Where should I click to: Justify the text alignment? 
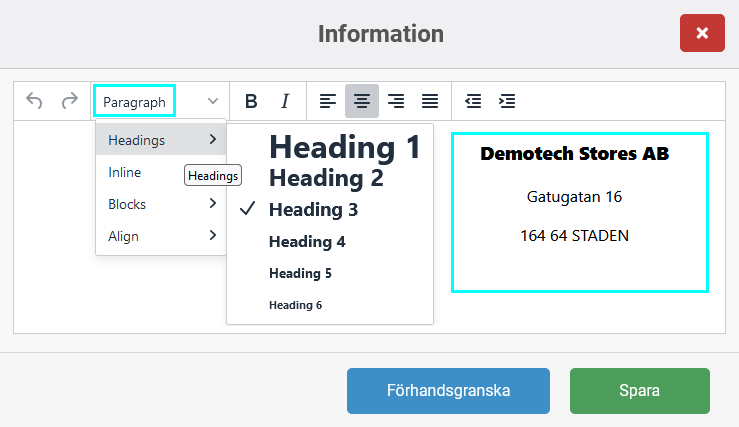pyautogui.click(x=430, y=101)
